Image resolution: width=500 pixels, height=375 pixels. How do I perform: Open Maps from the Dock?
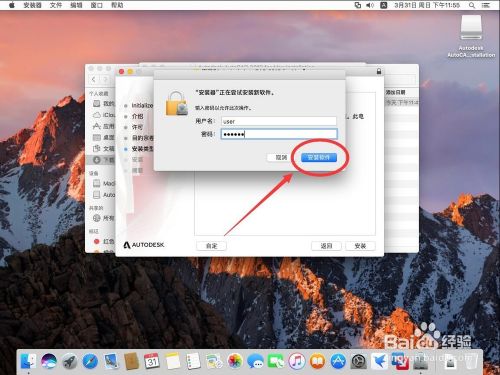coord(214,361)
